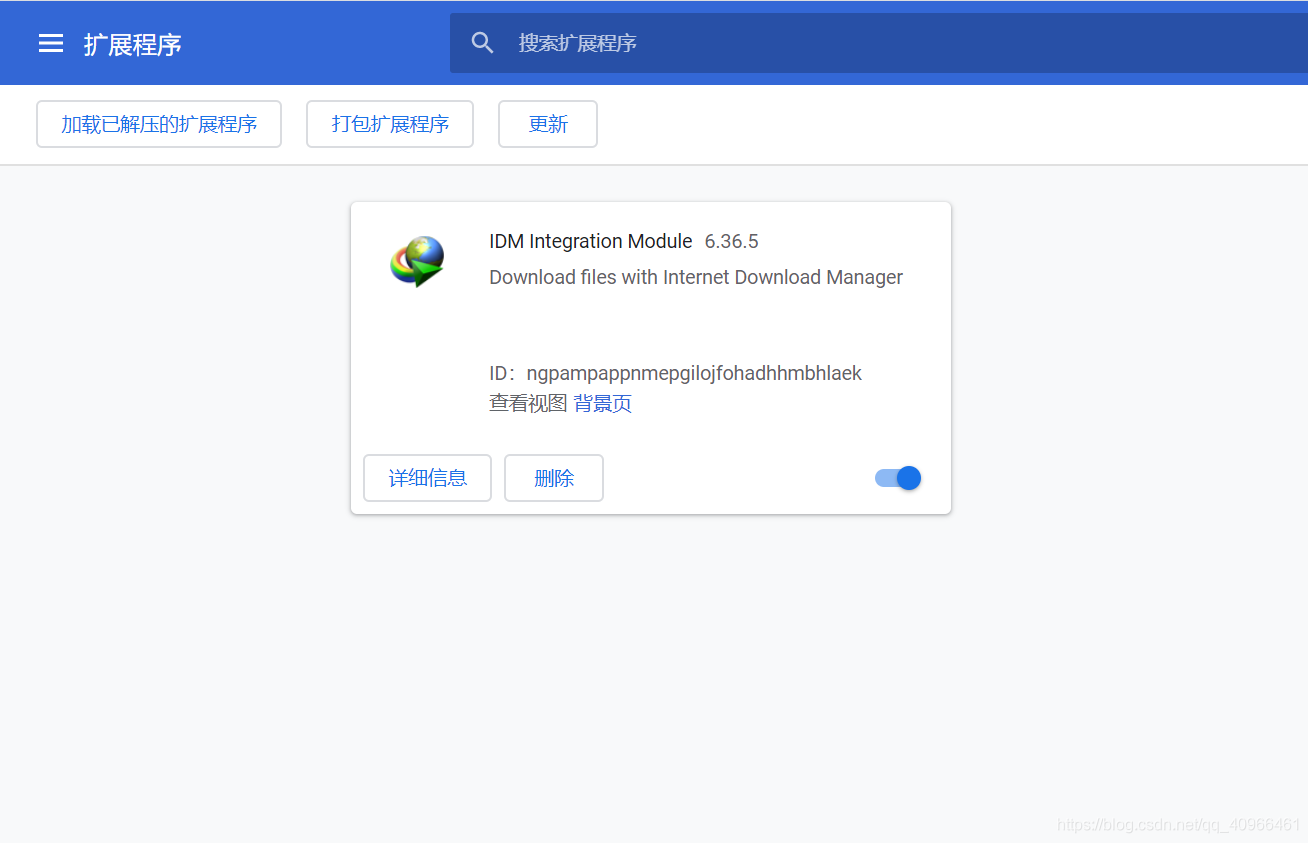Viewport: 1308px width, 843px height.
Task: Click 打包扩展程序 button
Action: point(390,124)
